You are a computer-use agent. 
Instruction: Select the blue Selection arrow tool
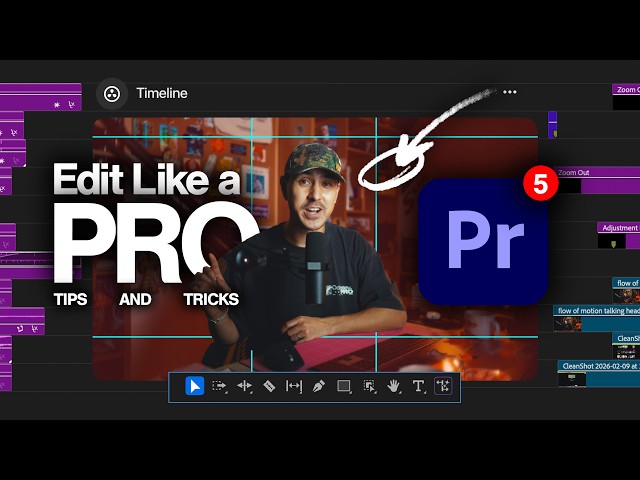[x=195, y=386]
